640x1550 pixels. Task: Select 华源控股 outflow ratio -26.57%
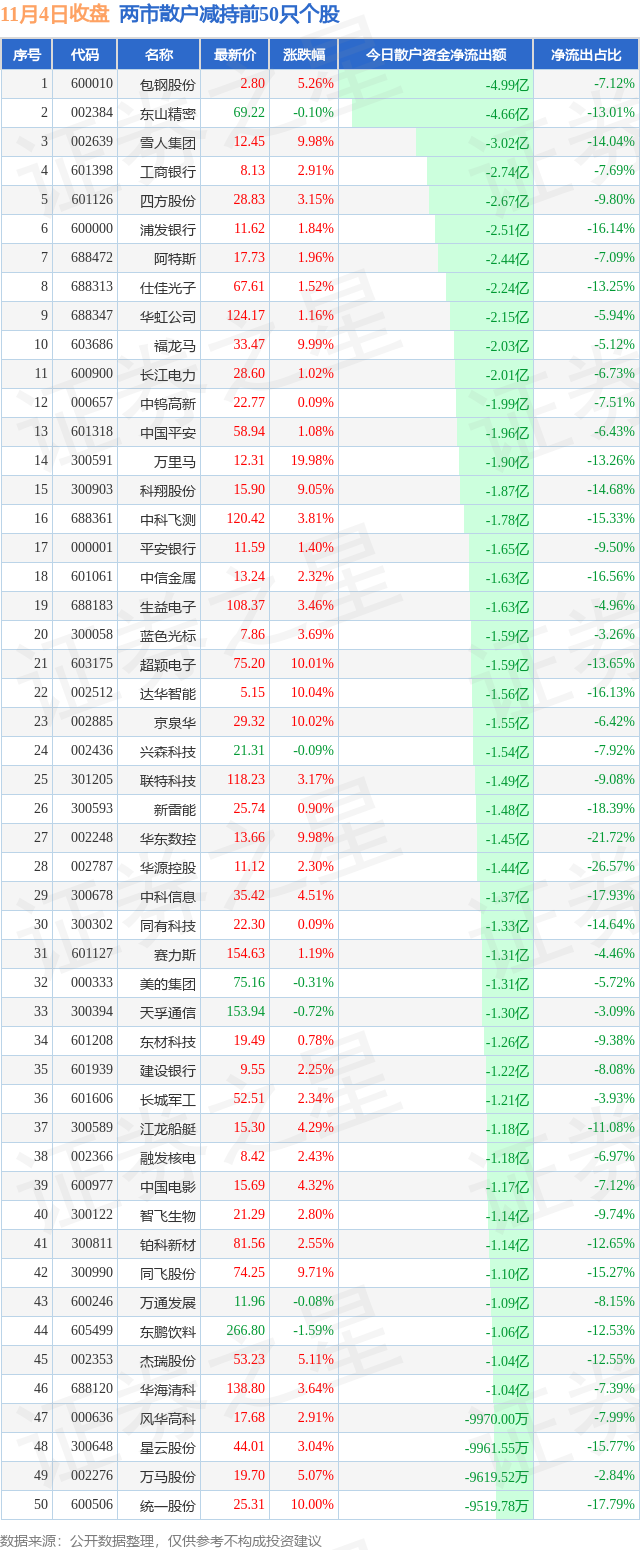612,868
